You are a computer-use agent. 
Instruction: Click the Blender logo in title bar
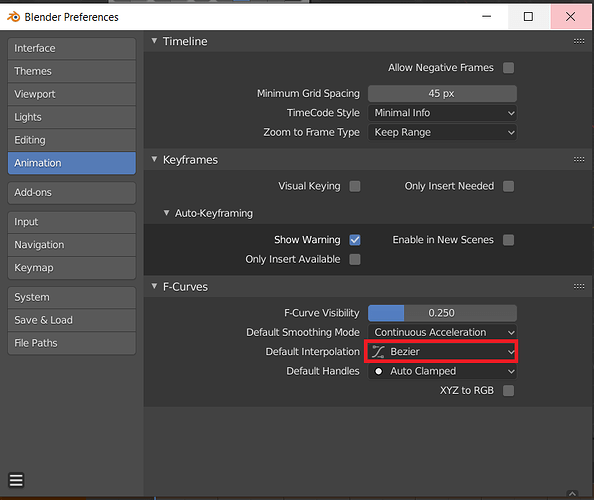(14, 17)
